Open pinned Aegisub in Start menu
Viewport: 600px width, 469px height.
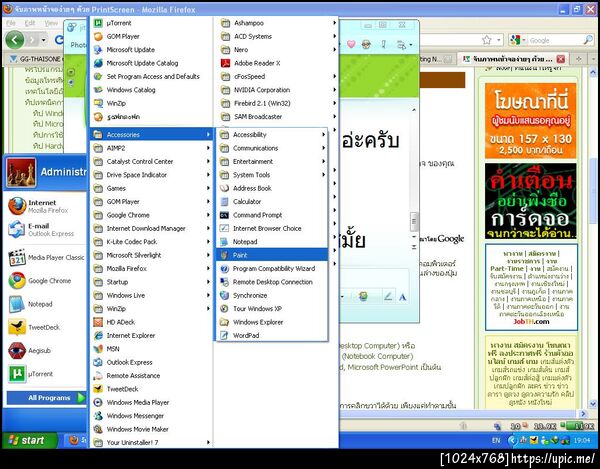[x=46, y=350]
